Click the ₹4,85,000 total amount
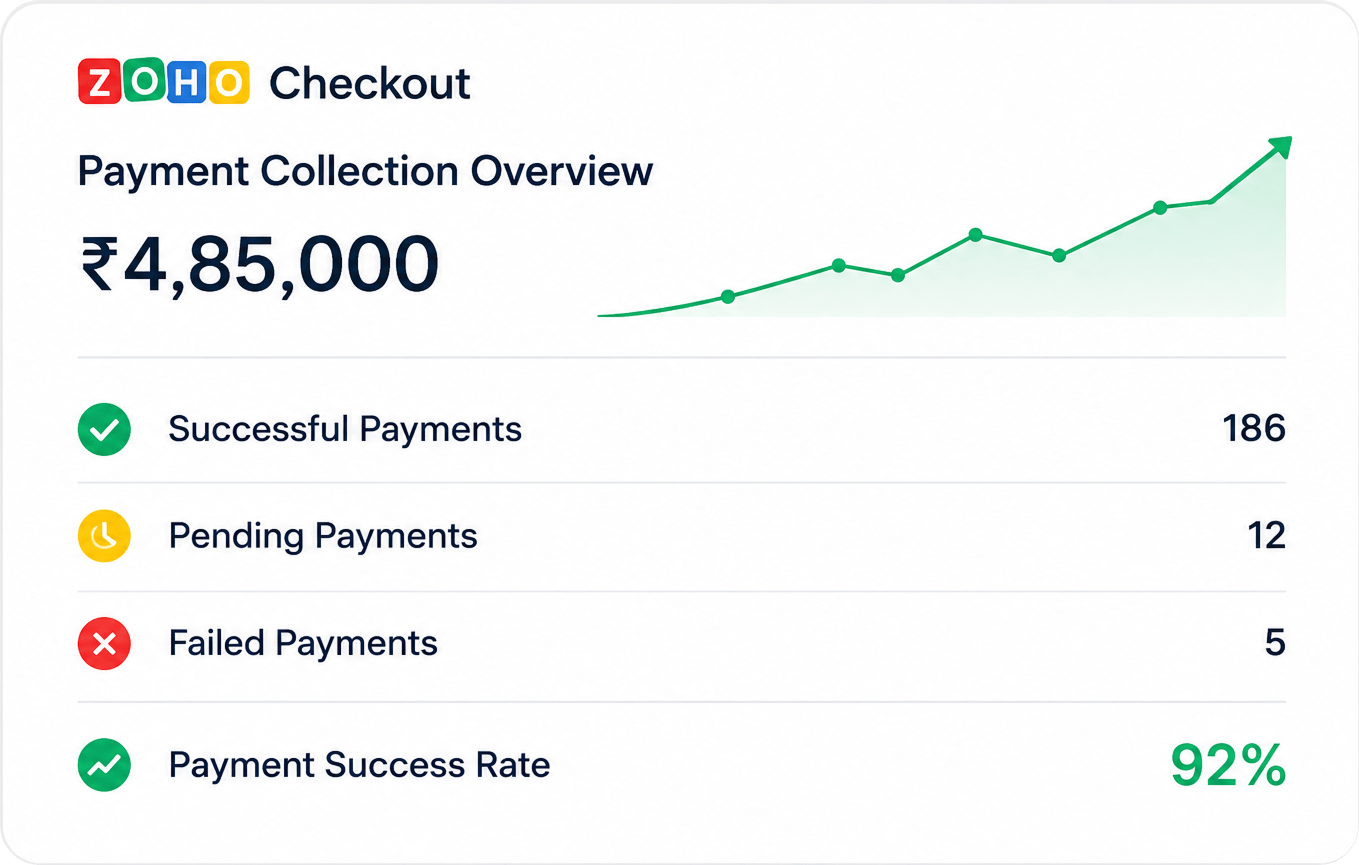Viewport: 1359px width, 865px height. [x=259, y=264]
